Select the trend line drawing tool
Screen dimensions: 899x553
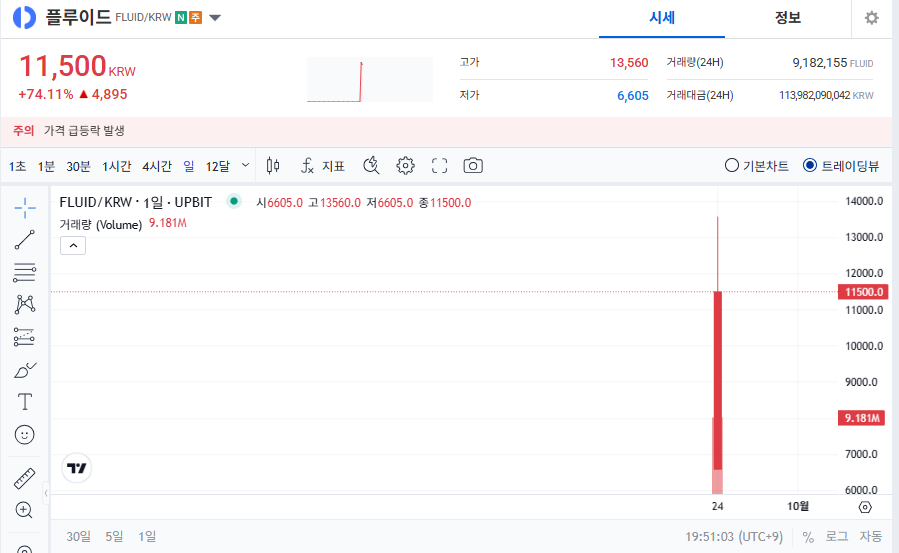(25, 240)
